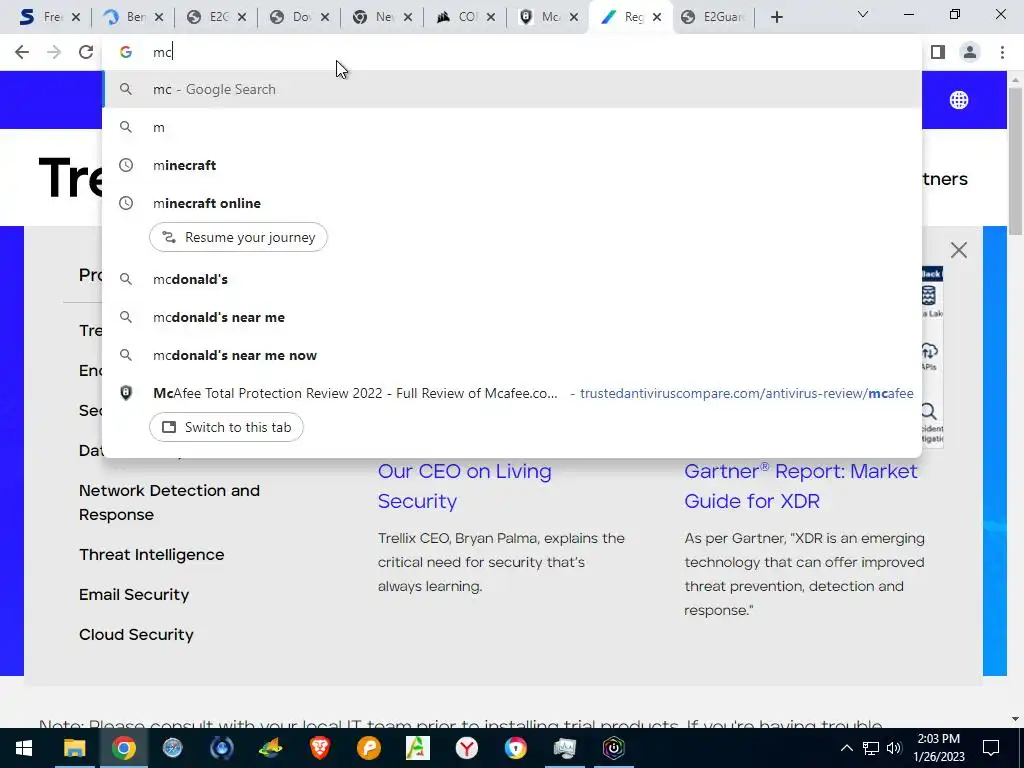Close the 'E2C' tab
1024x768 pixels.
(242, 18)
